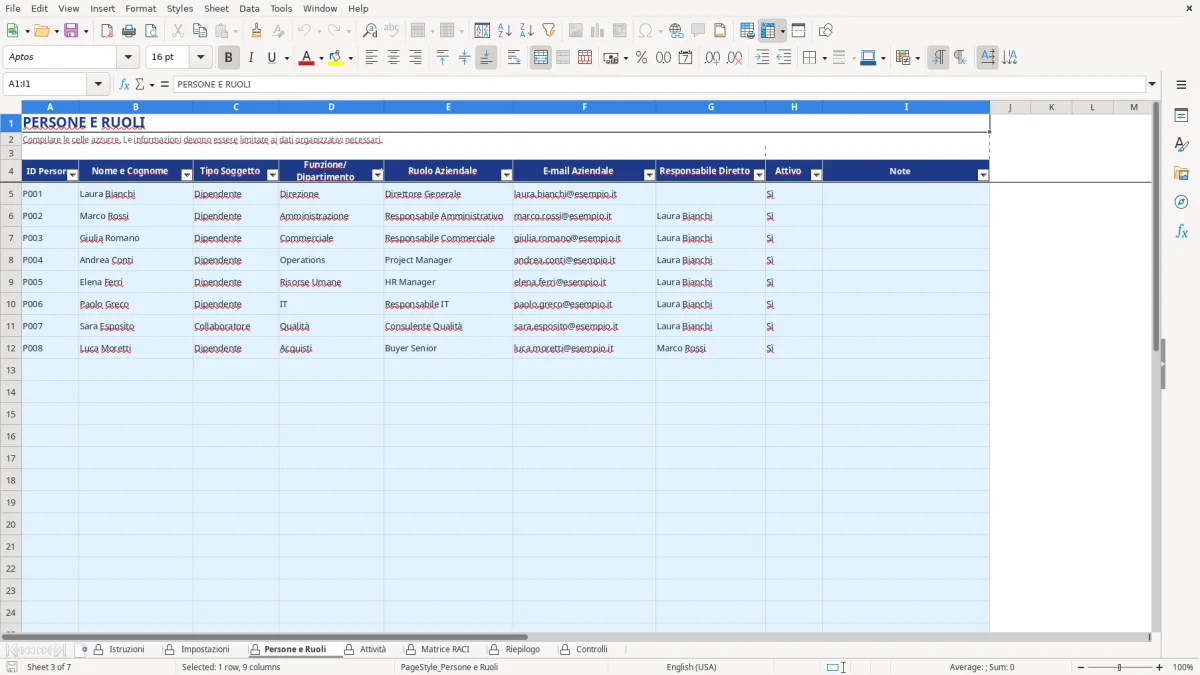Screen dimensions: 1200x675
Task: Click the Add Decimal Place icon
Action: pos(712,58)
